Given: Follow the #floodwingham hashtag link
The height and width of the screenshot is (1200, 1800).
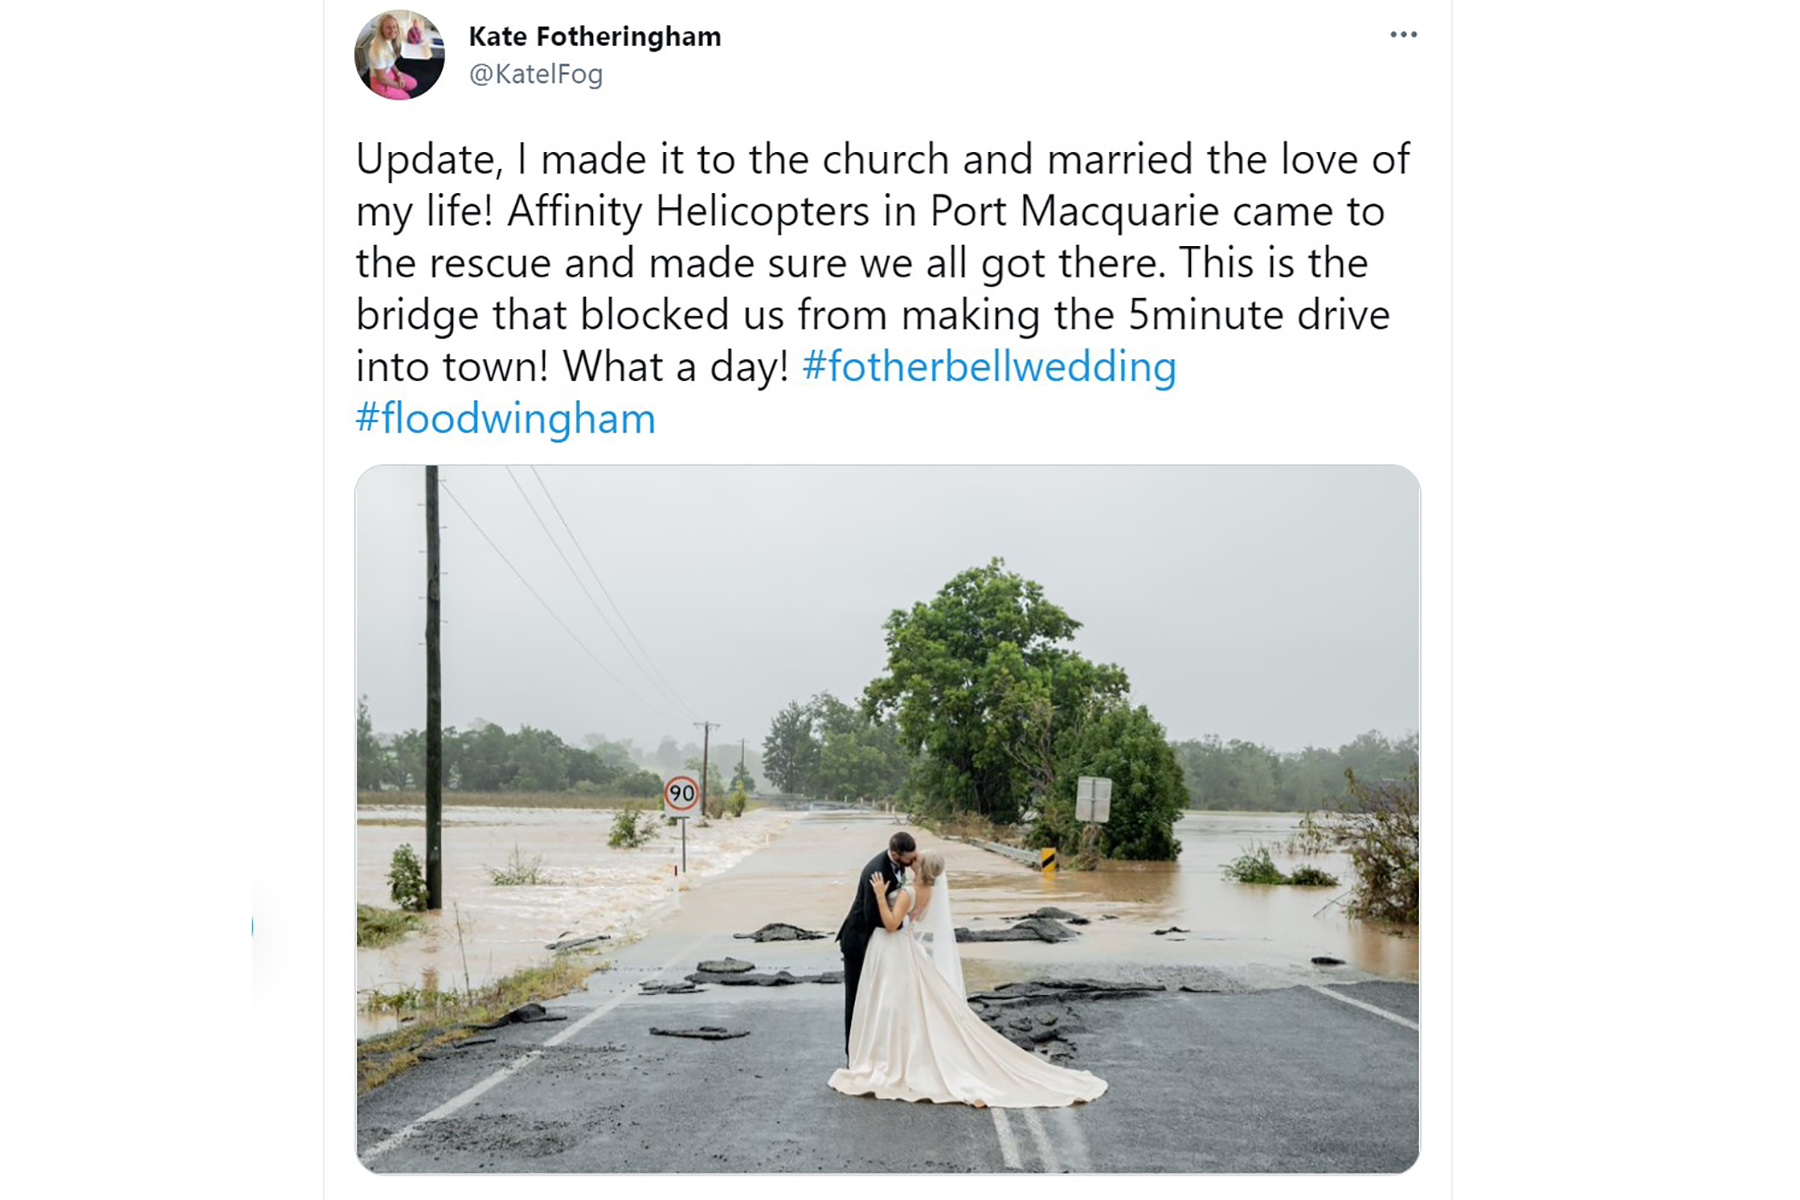Looking at the screenshot, I should 505,419.
